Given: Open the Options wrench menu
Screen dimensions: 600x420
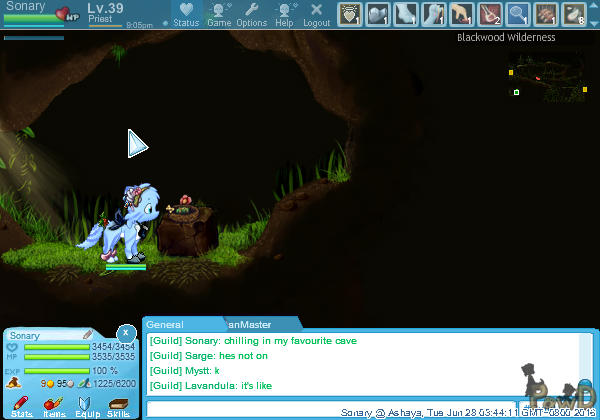Looking at the screenshot, I should coord(251,14).
